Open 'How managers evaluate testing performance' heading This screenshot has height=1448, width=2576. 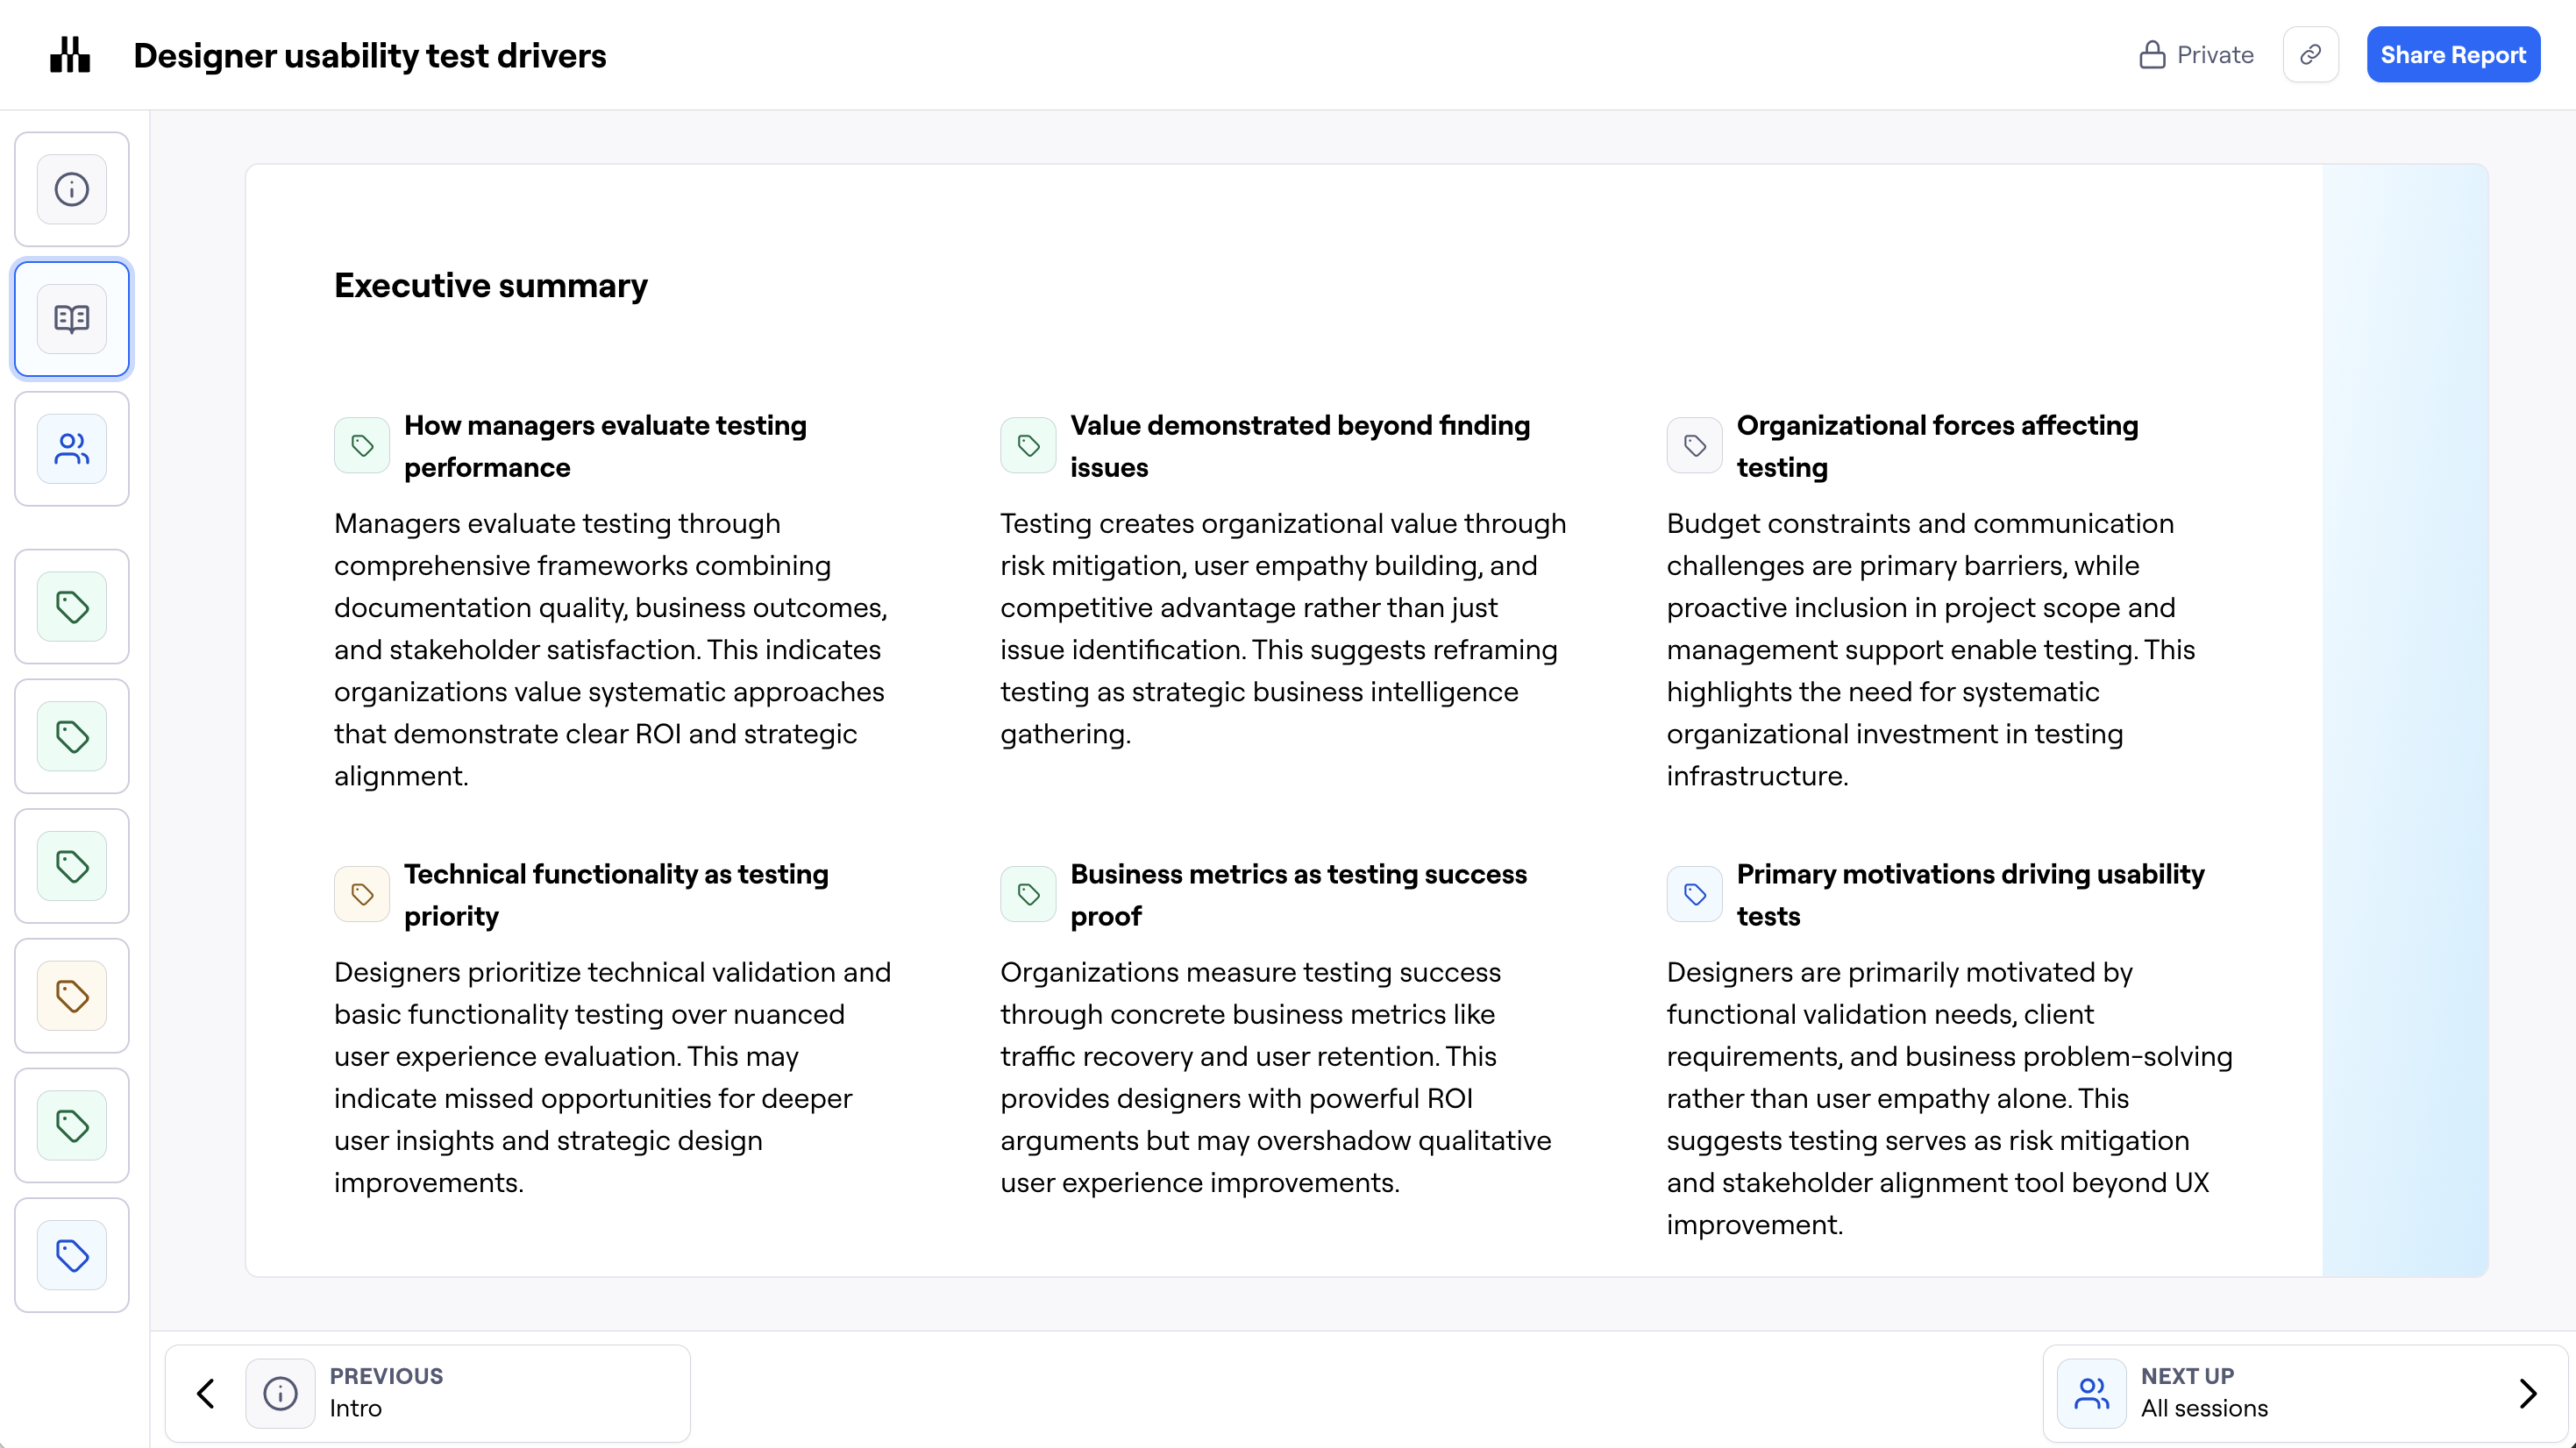[x=605, y=446]
